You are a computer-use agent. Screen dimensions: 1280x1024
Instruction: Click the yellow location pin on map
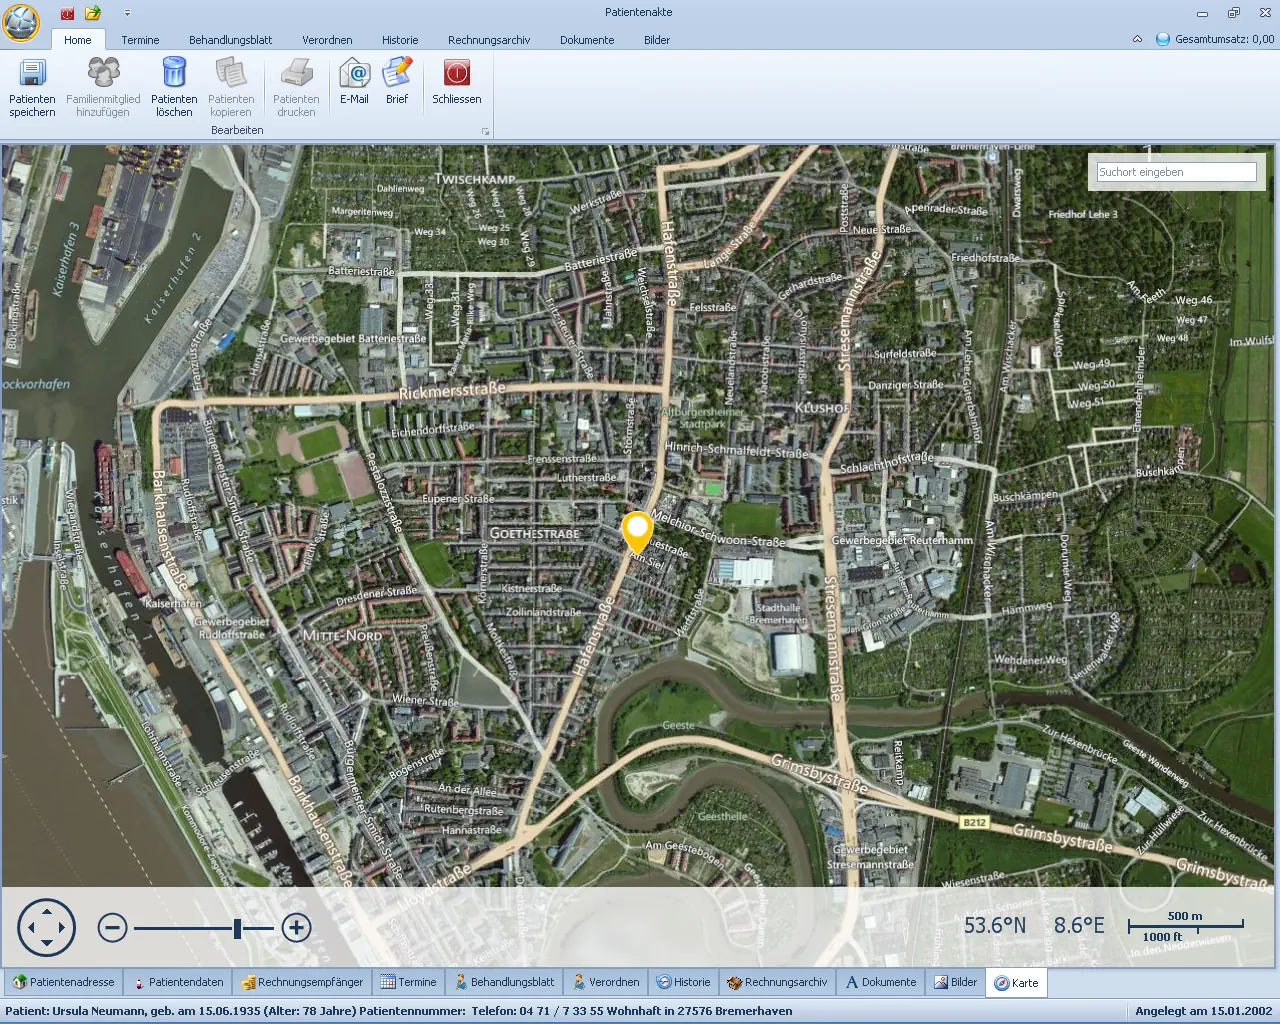pos(637,531)
